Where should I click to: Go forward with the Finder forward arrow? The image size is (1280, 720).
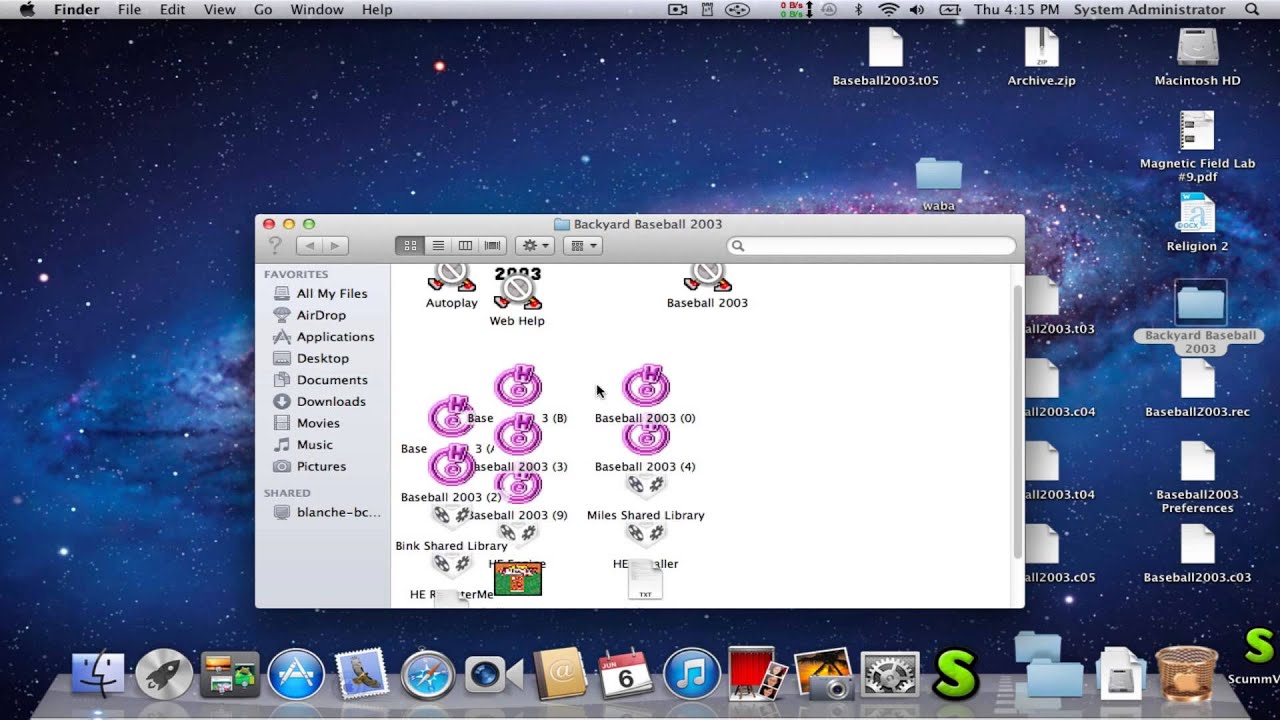pyautogui.click(x=335, y=245)
